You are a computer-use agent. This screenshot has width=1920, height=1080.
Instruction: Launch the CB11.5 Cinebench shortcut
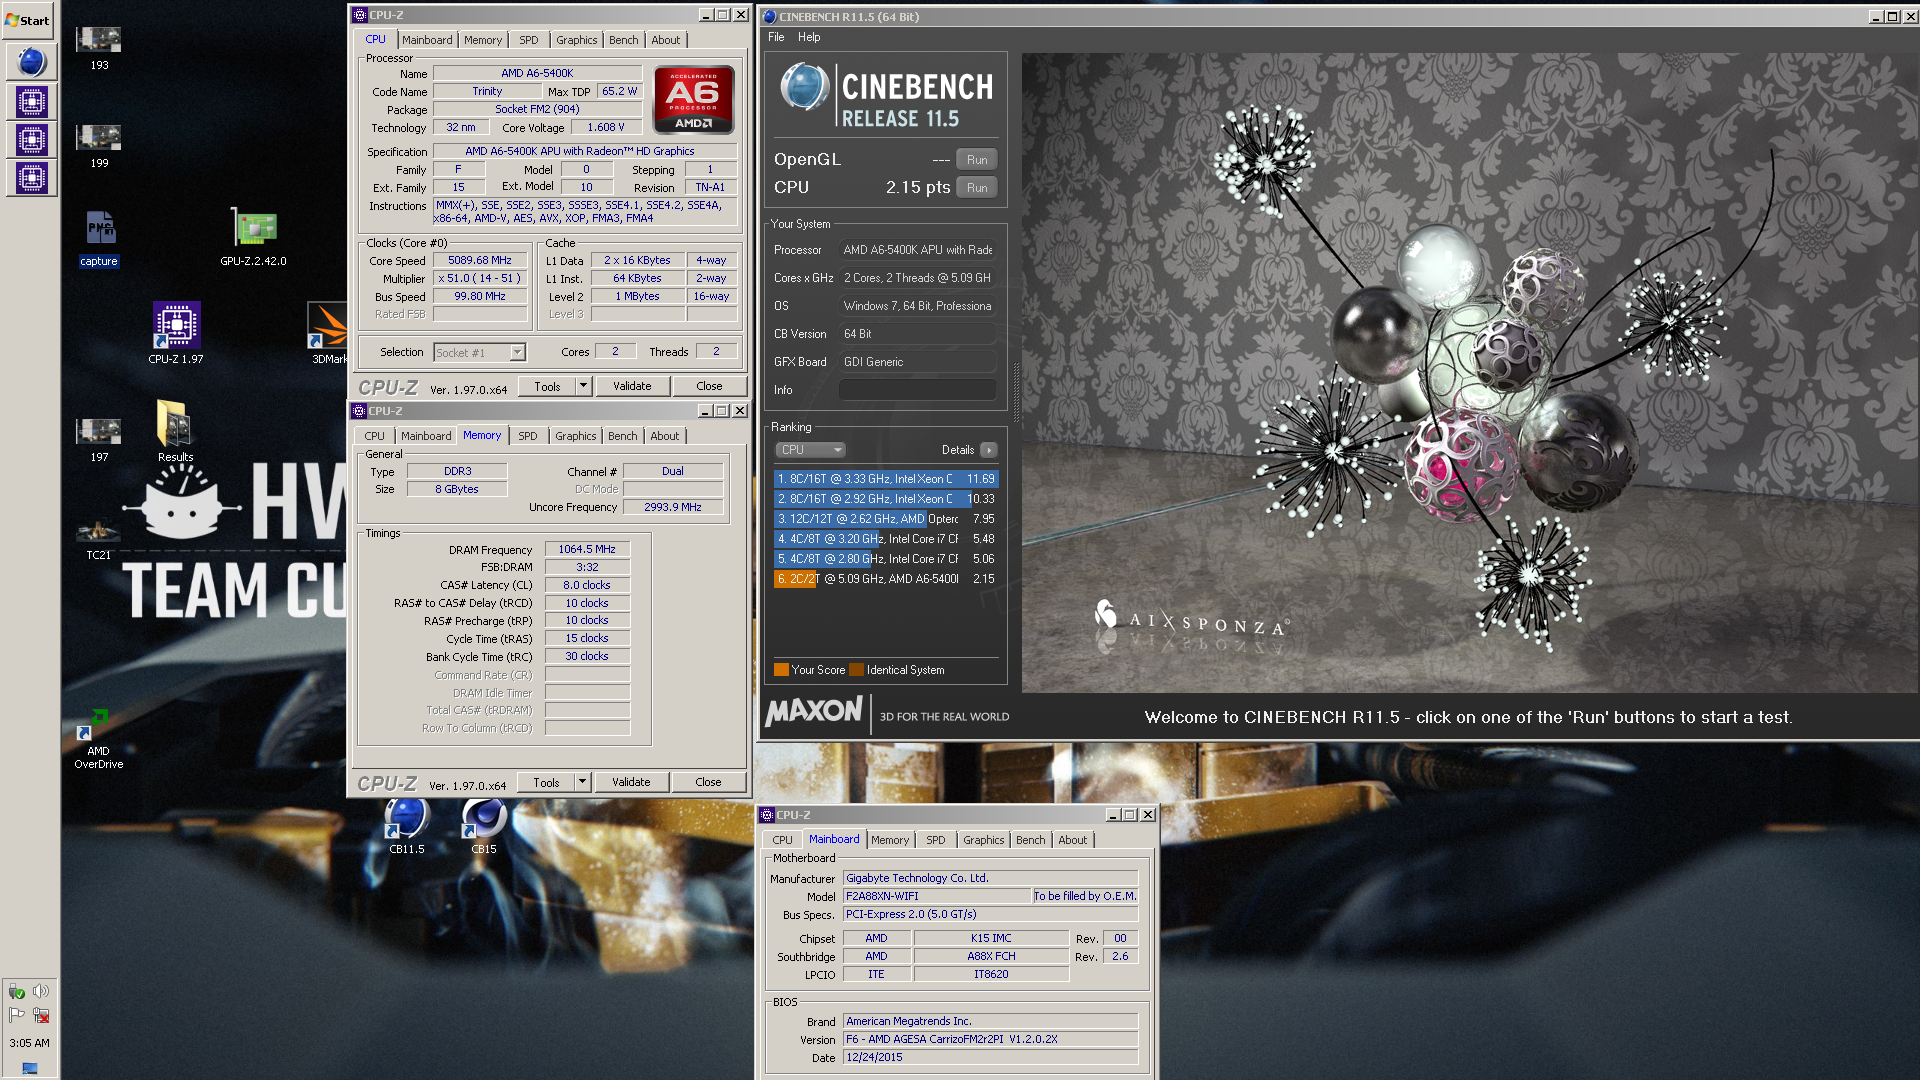(407, 827)
